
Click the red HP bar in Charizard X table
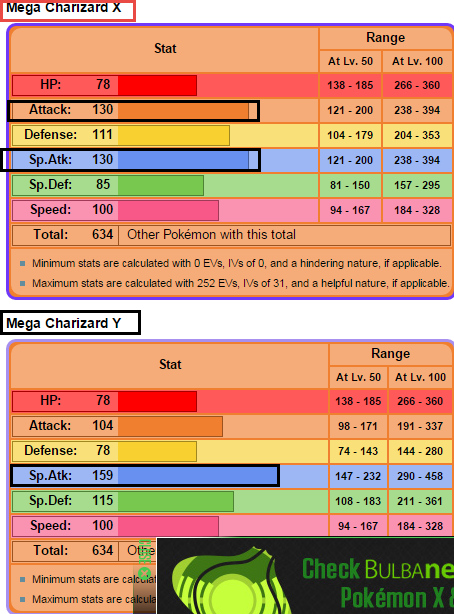tap(157, 85)
